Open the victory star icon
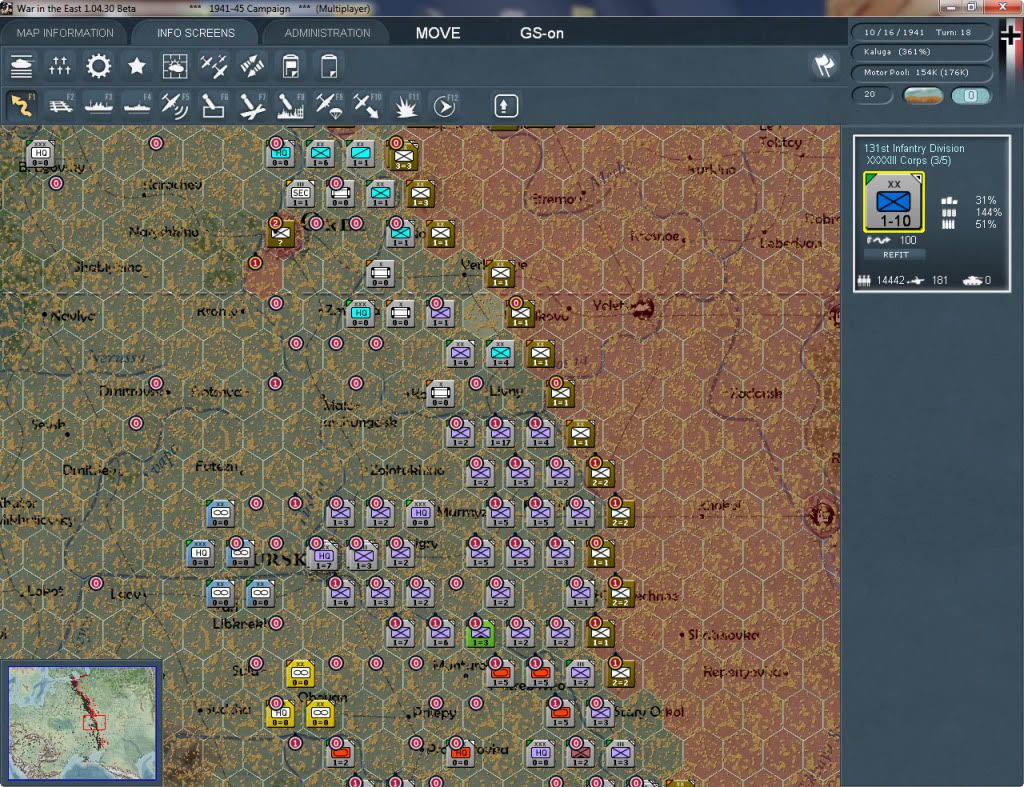This screenshot has width=1024, height=787. point(136,66)
